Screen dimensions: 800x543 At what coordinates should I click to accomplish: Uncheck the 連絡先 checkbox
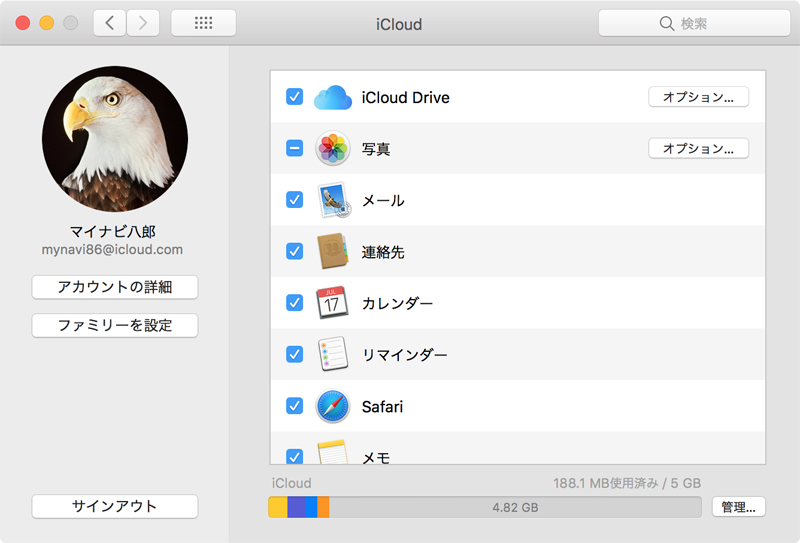(294, 251)
